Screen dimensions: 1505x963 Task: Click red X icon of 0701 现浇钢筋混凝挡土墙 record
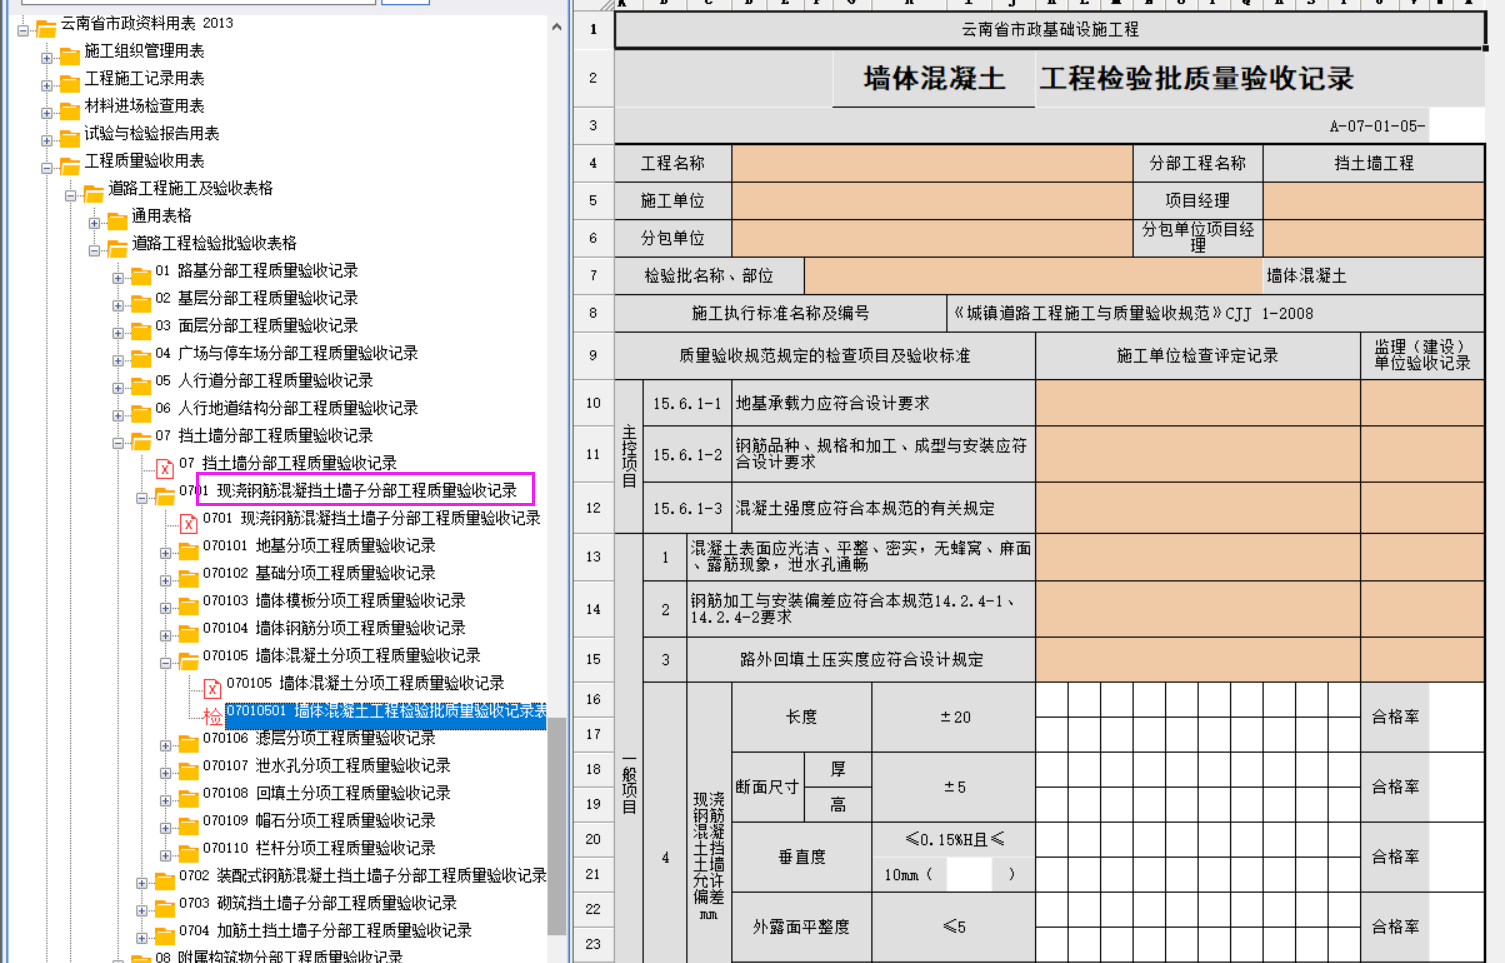pyautogui.click(x=188, y=523)
